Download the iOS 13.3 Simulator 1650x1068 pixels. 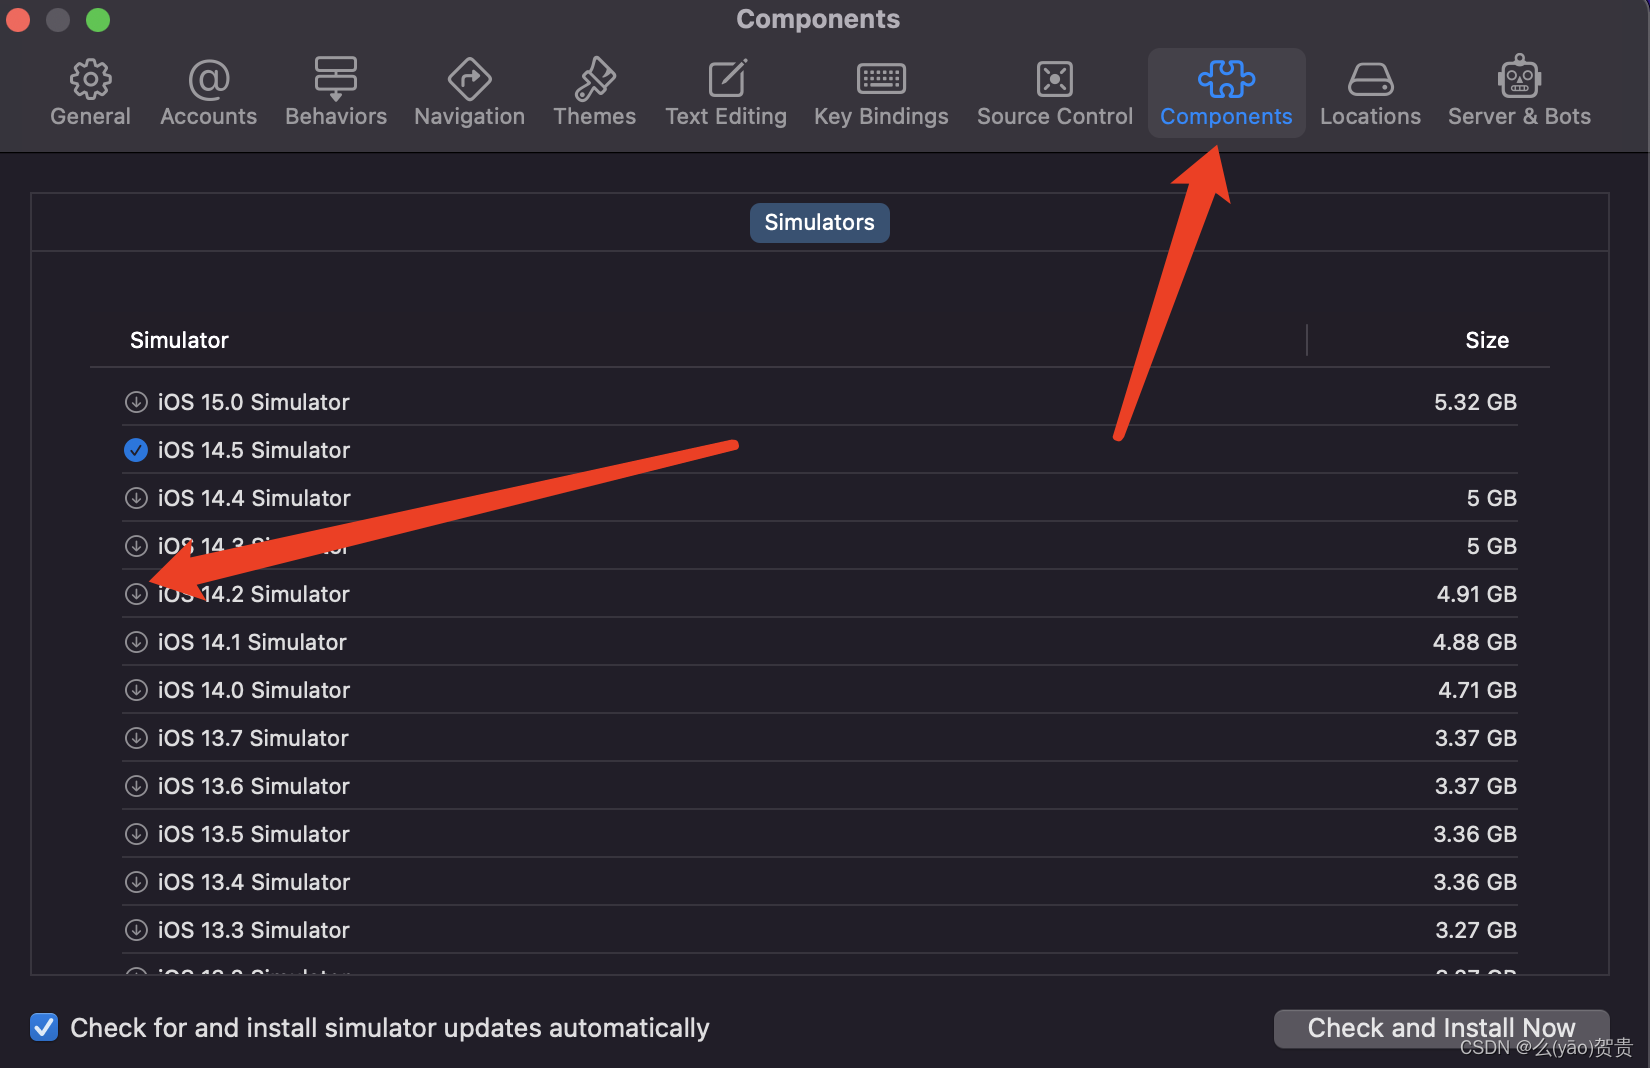click(136, 930)
